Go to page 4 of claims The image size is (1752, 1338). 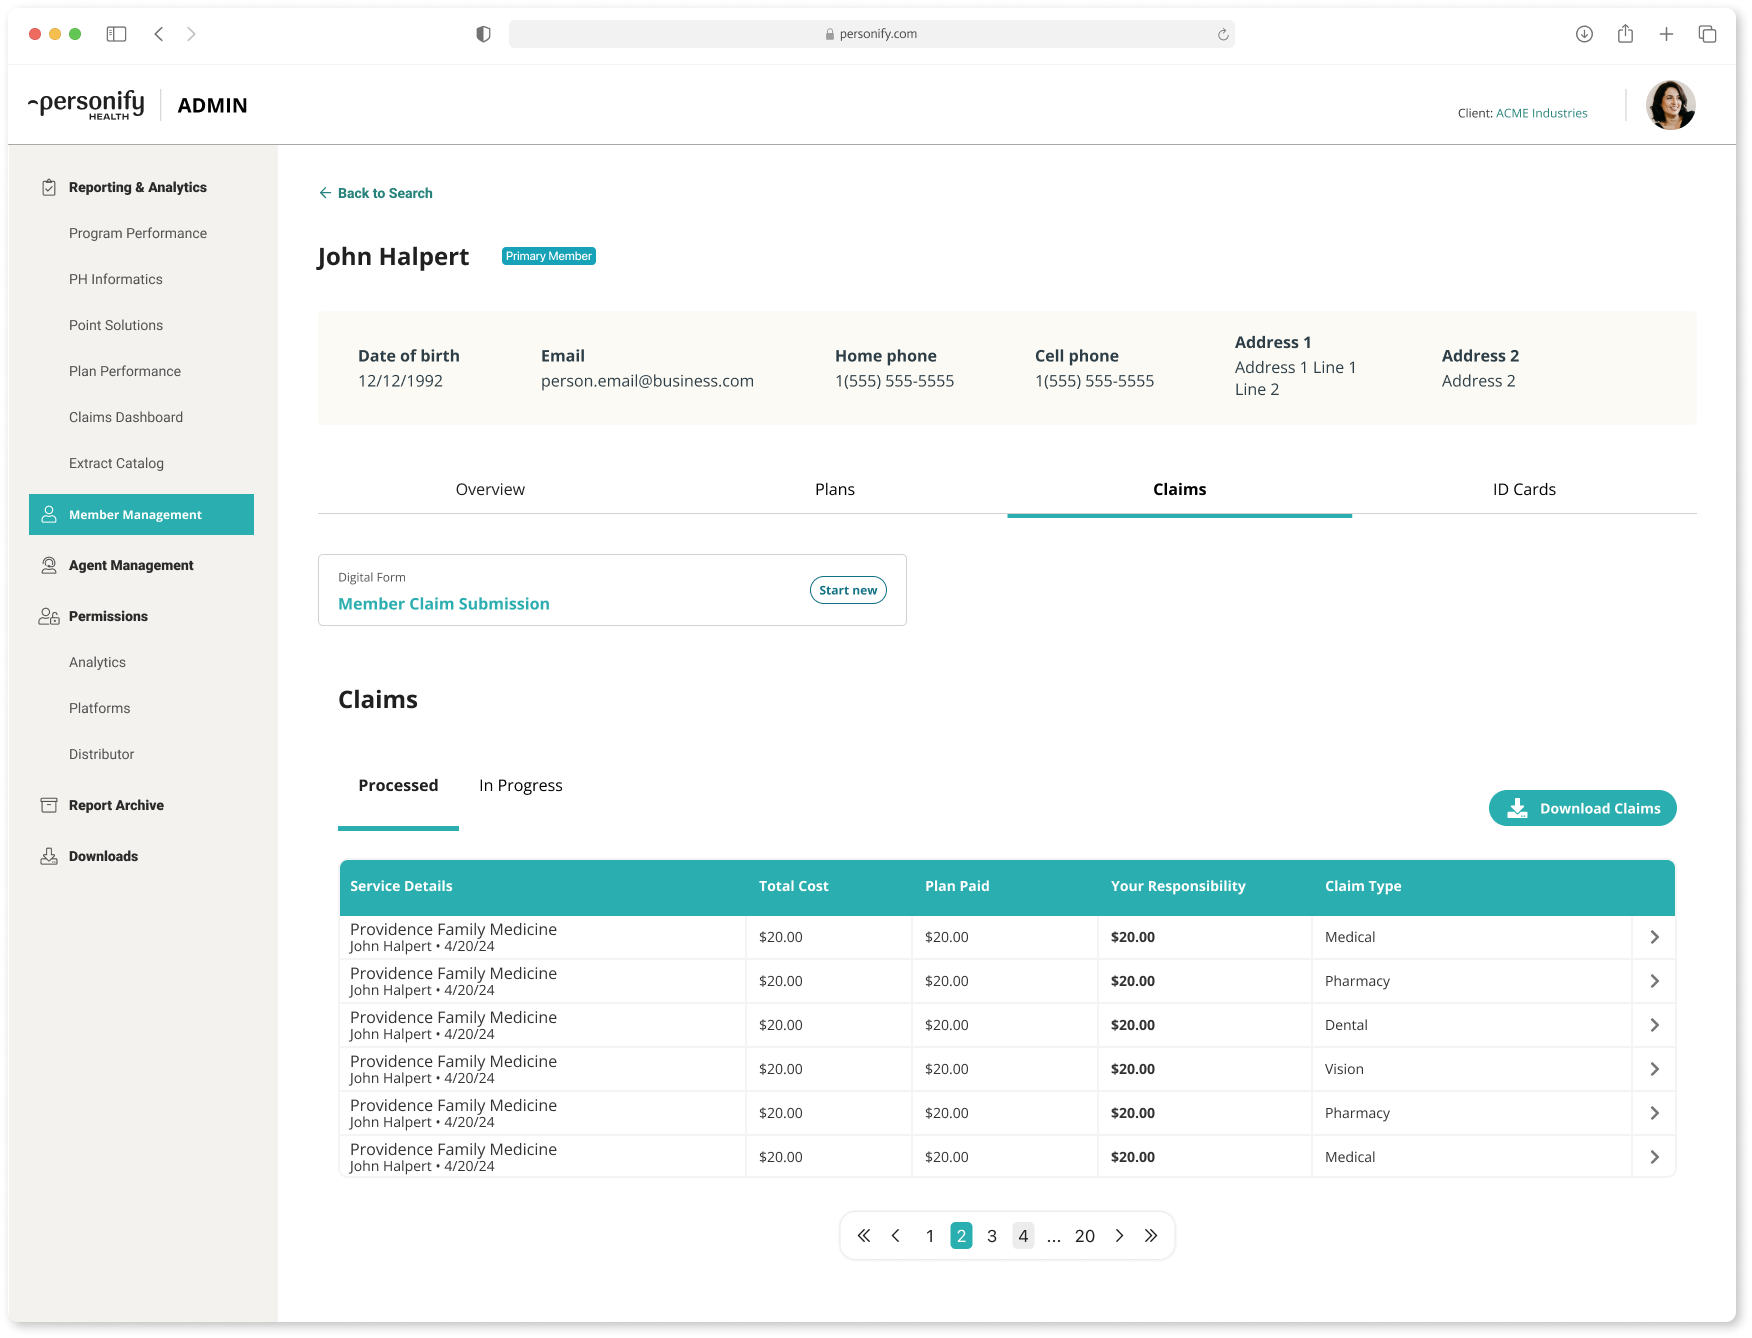tap(1023, 1236)
